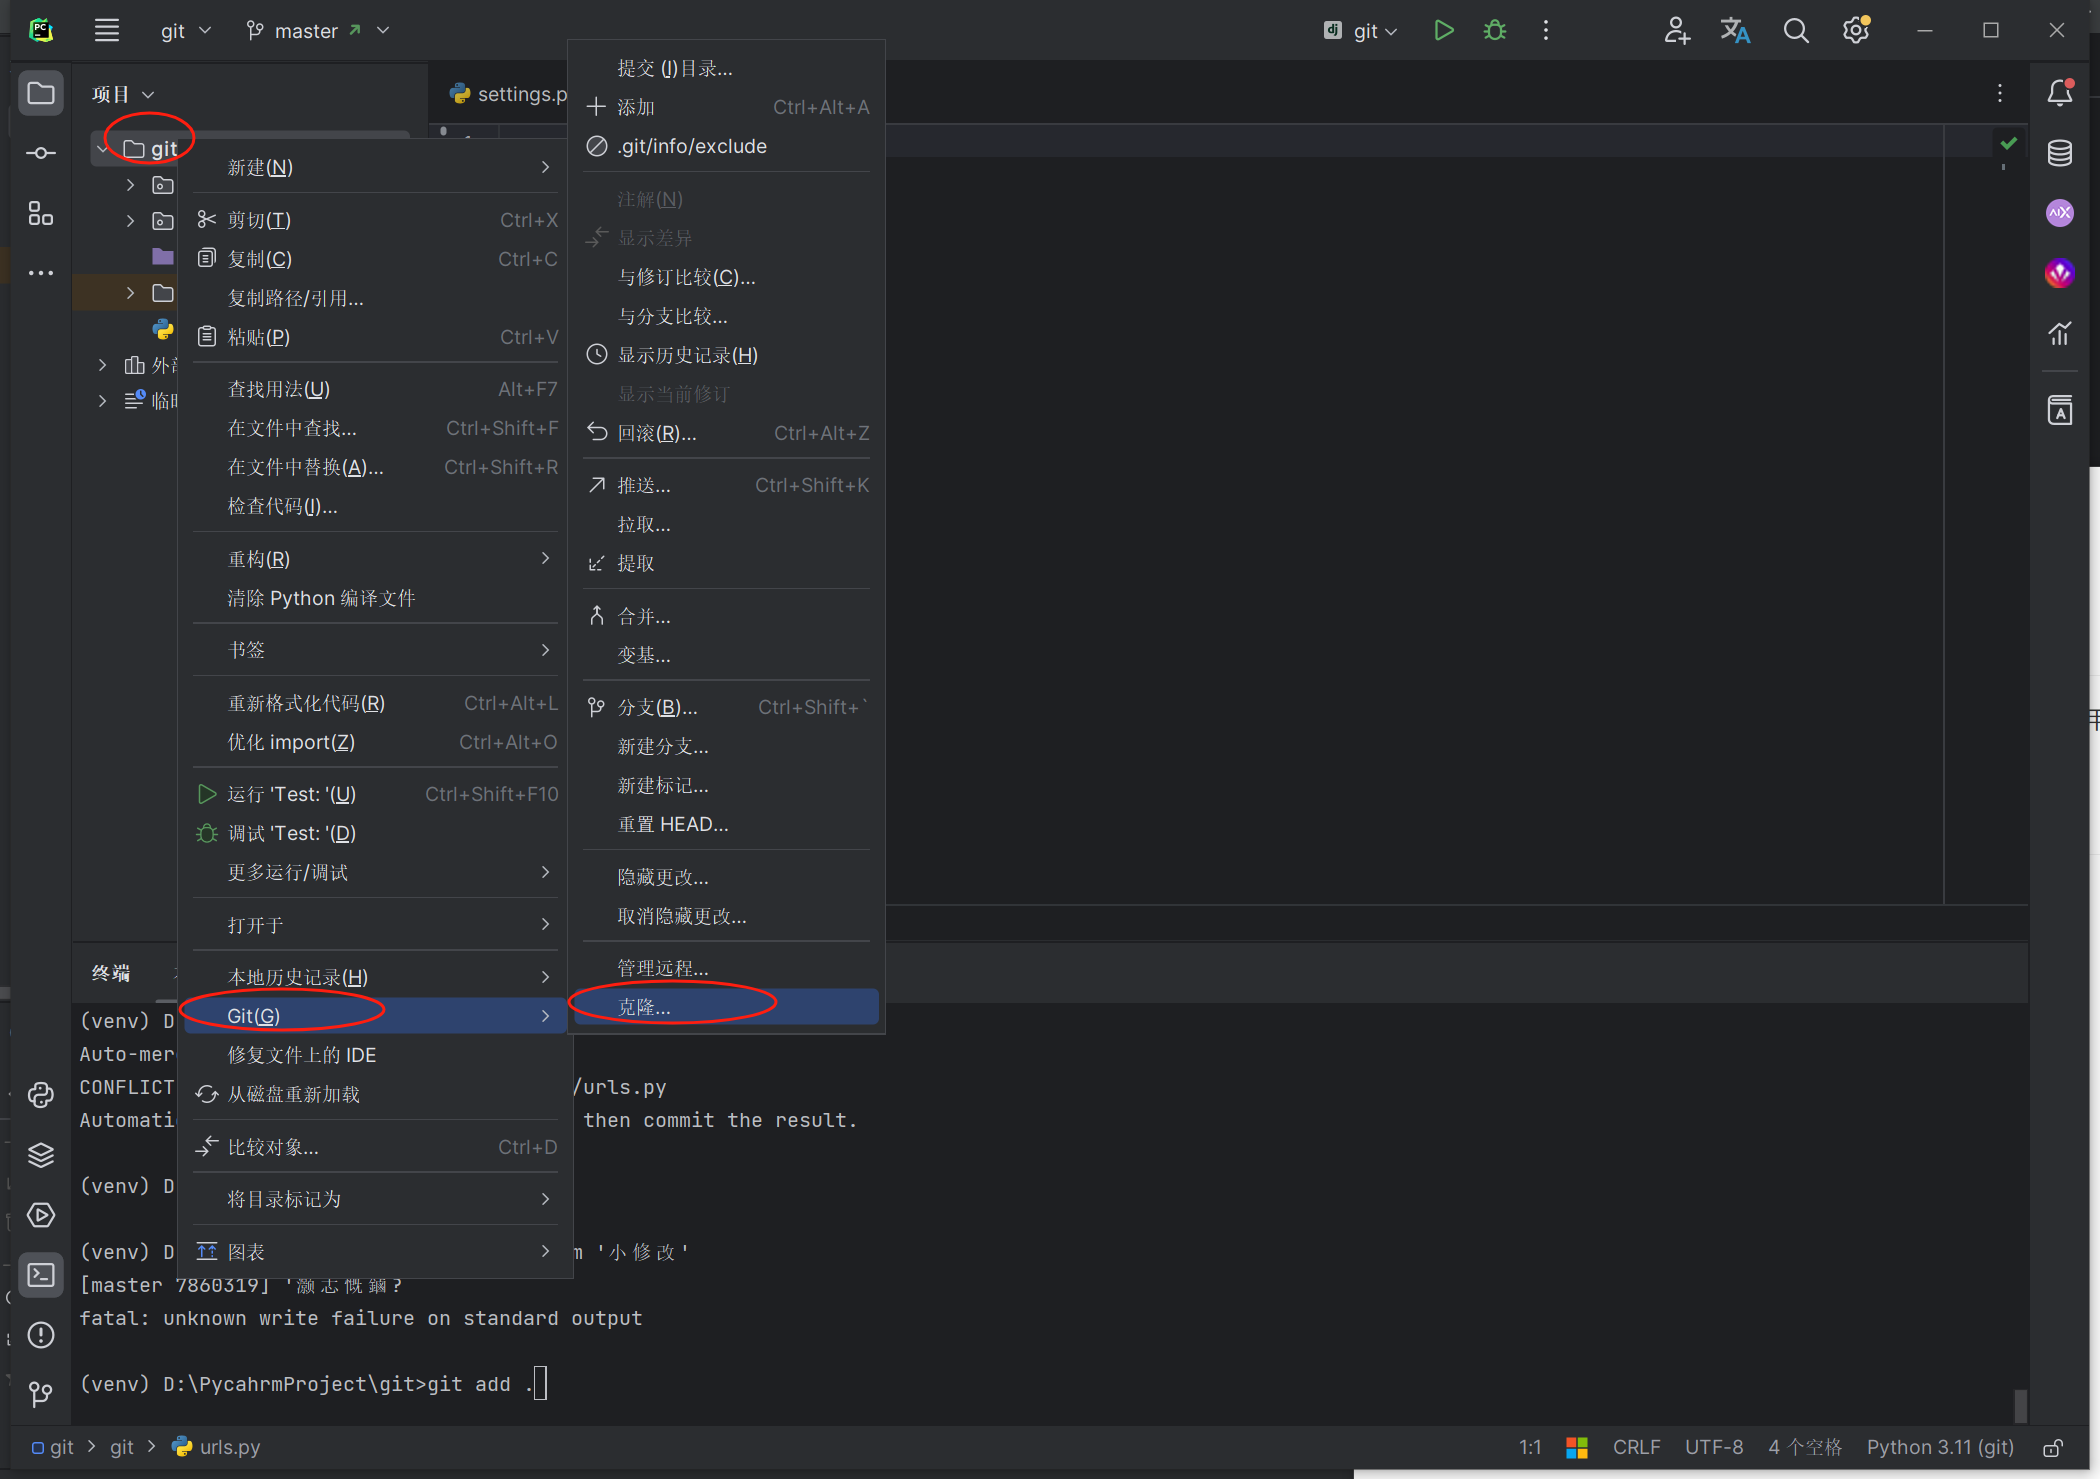Click green inspection checkmark in editor
The image size is (2100, 1479).
pos(2008,144)
